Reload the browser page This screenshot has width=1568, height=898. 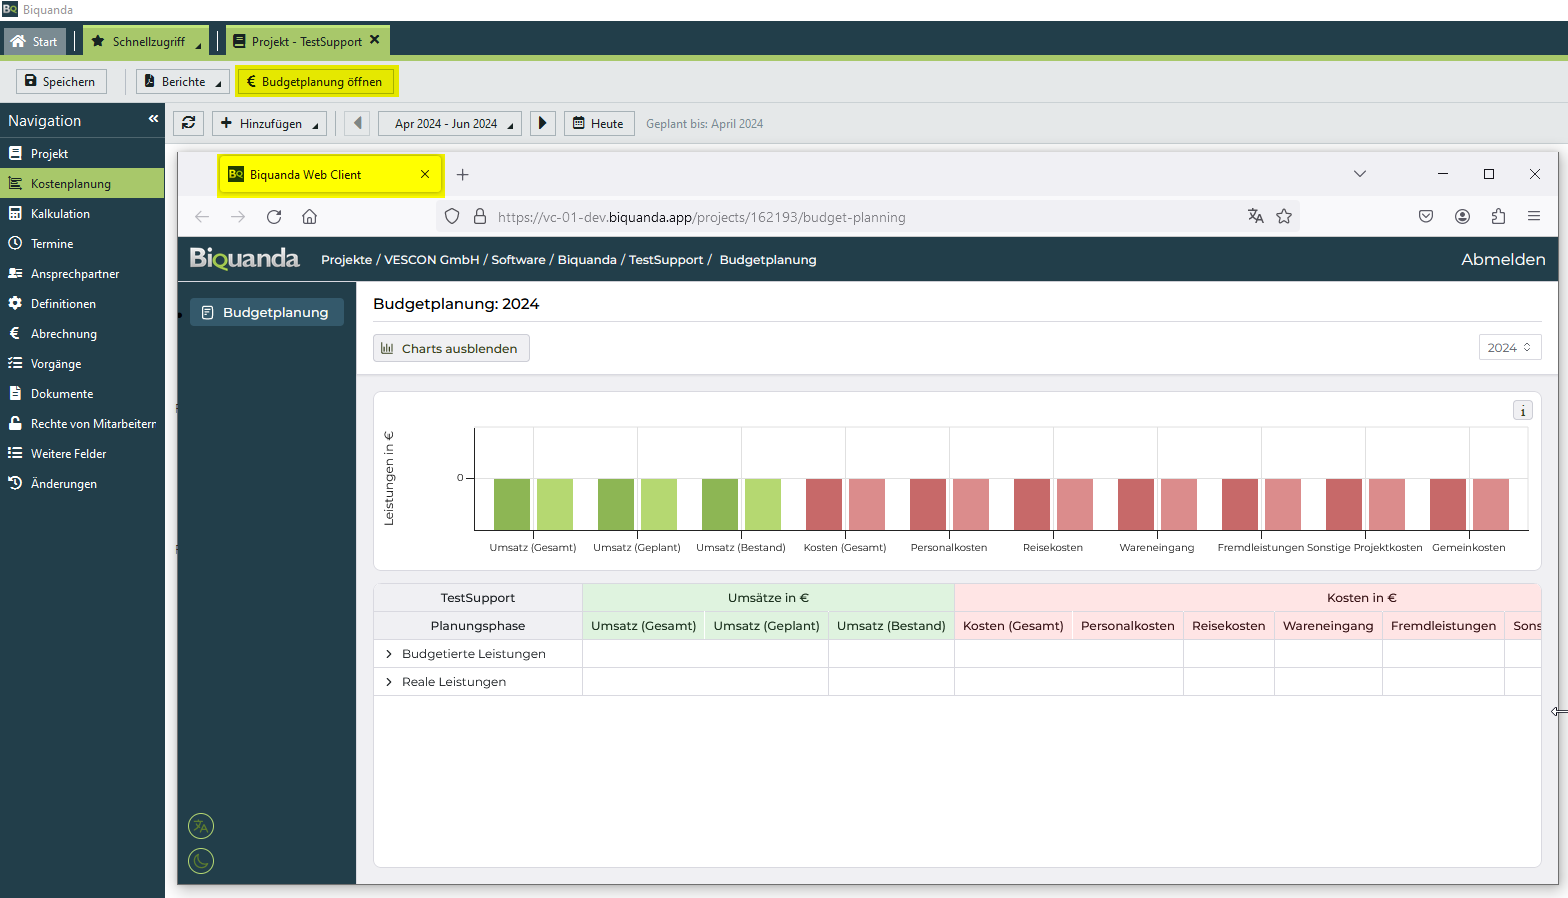274,216
